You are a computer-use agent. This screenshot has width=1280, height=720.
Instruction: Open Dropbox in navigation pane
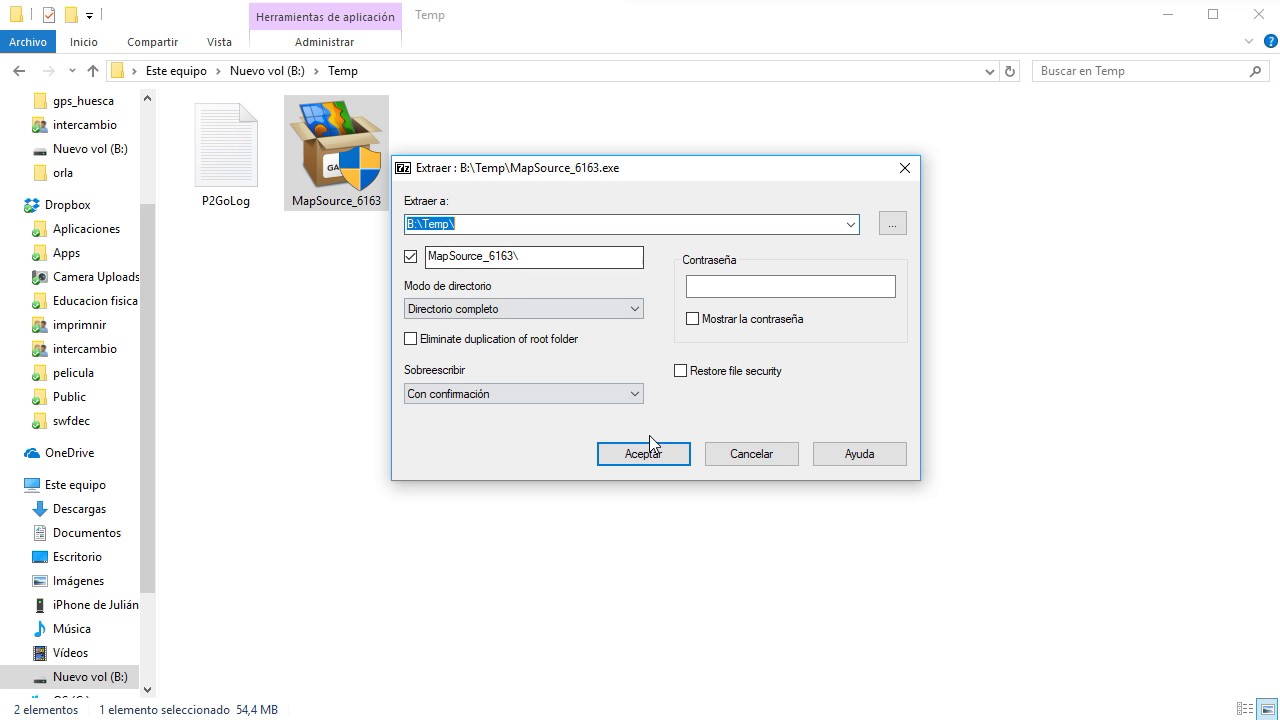[68, 205]
